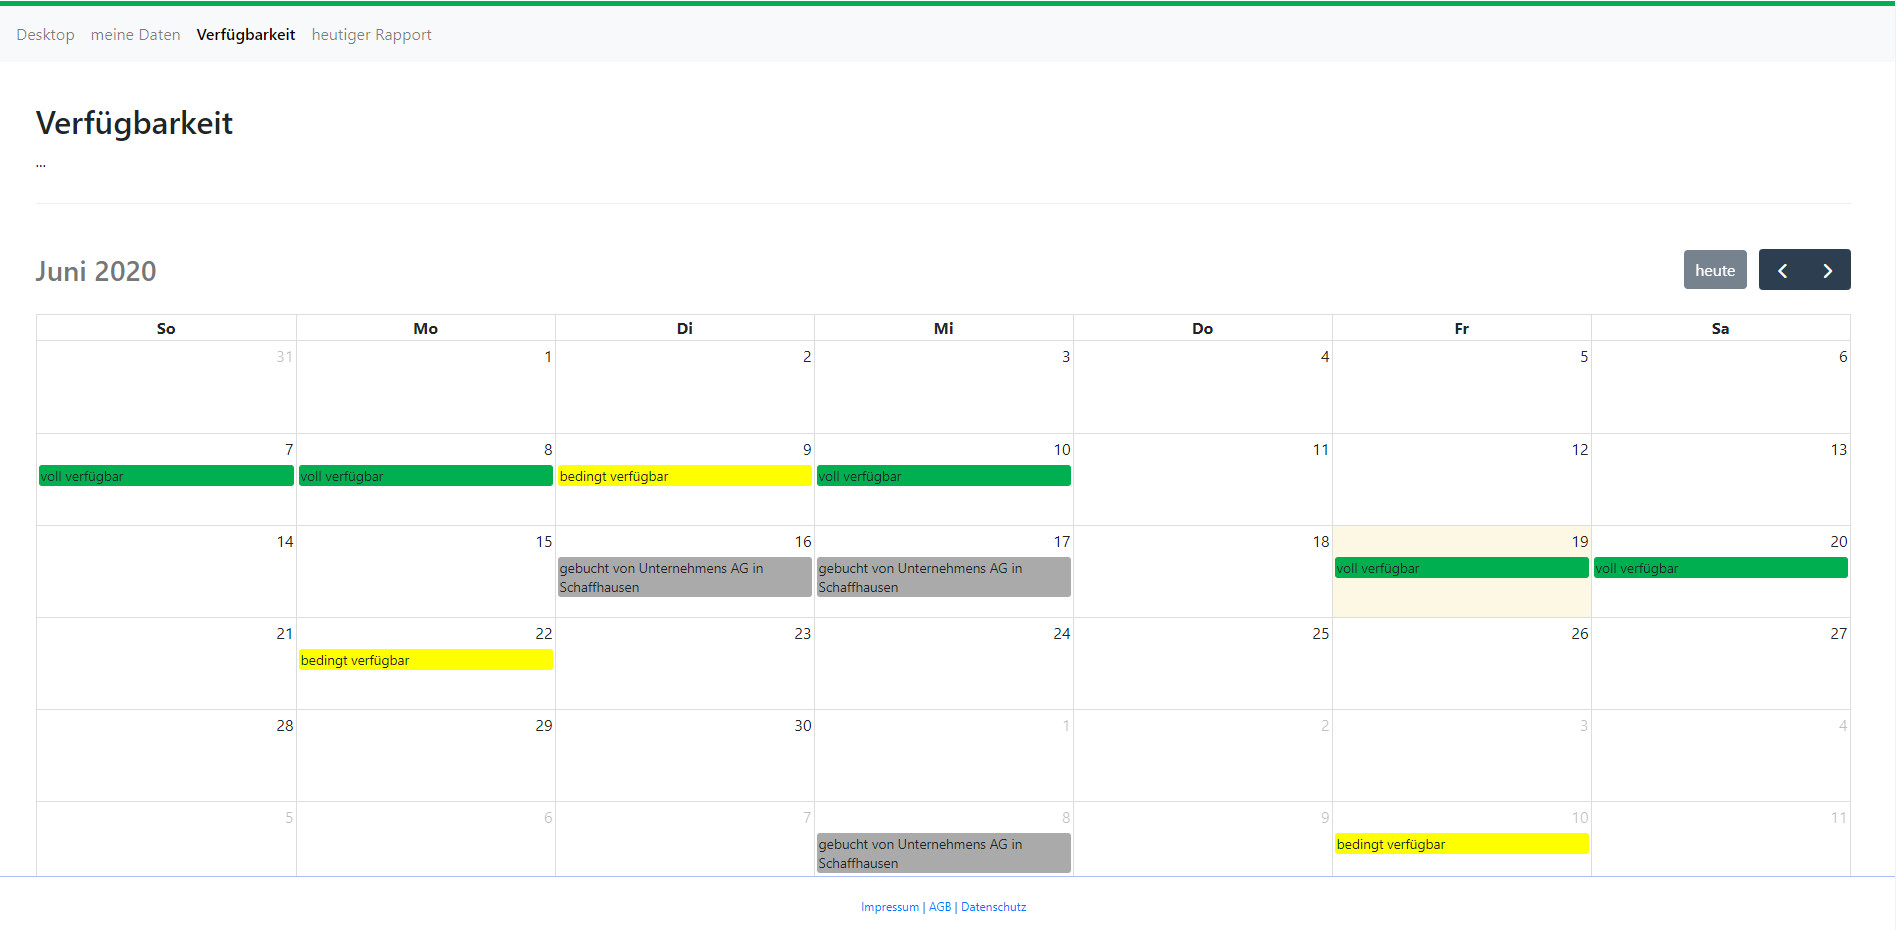Open heutiger Rapport page

(371, 35)
